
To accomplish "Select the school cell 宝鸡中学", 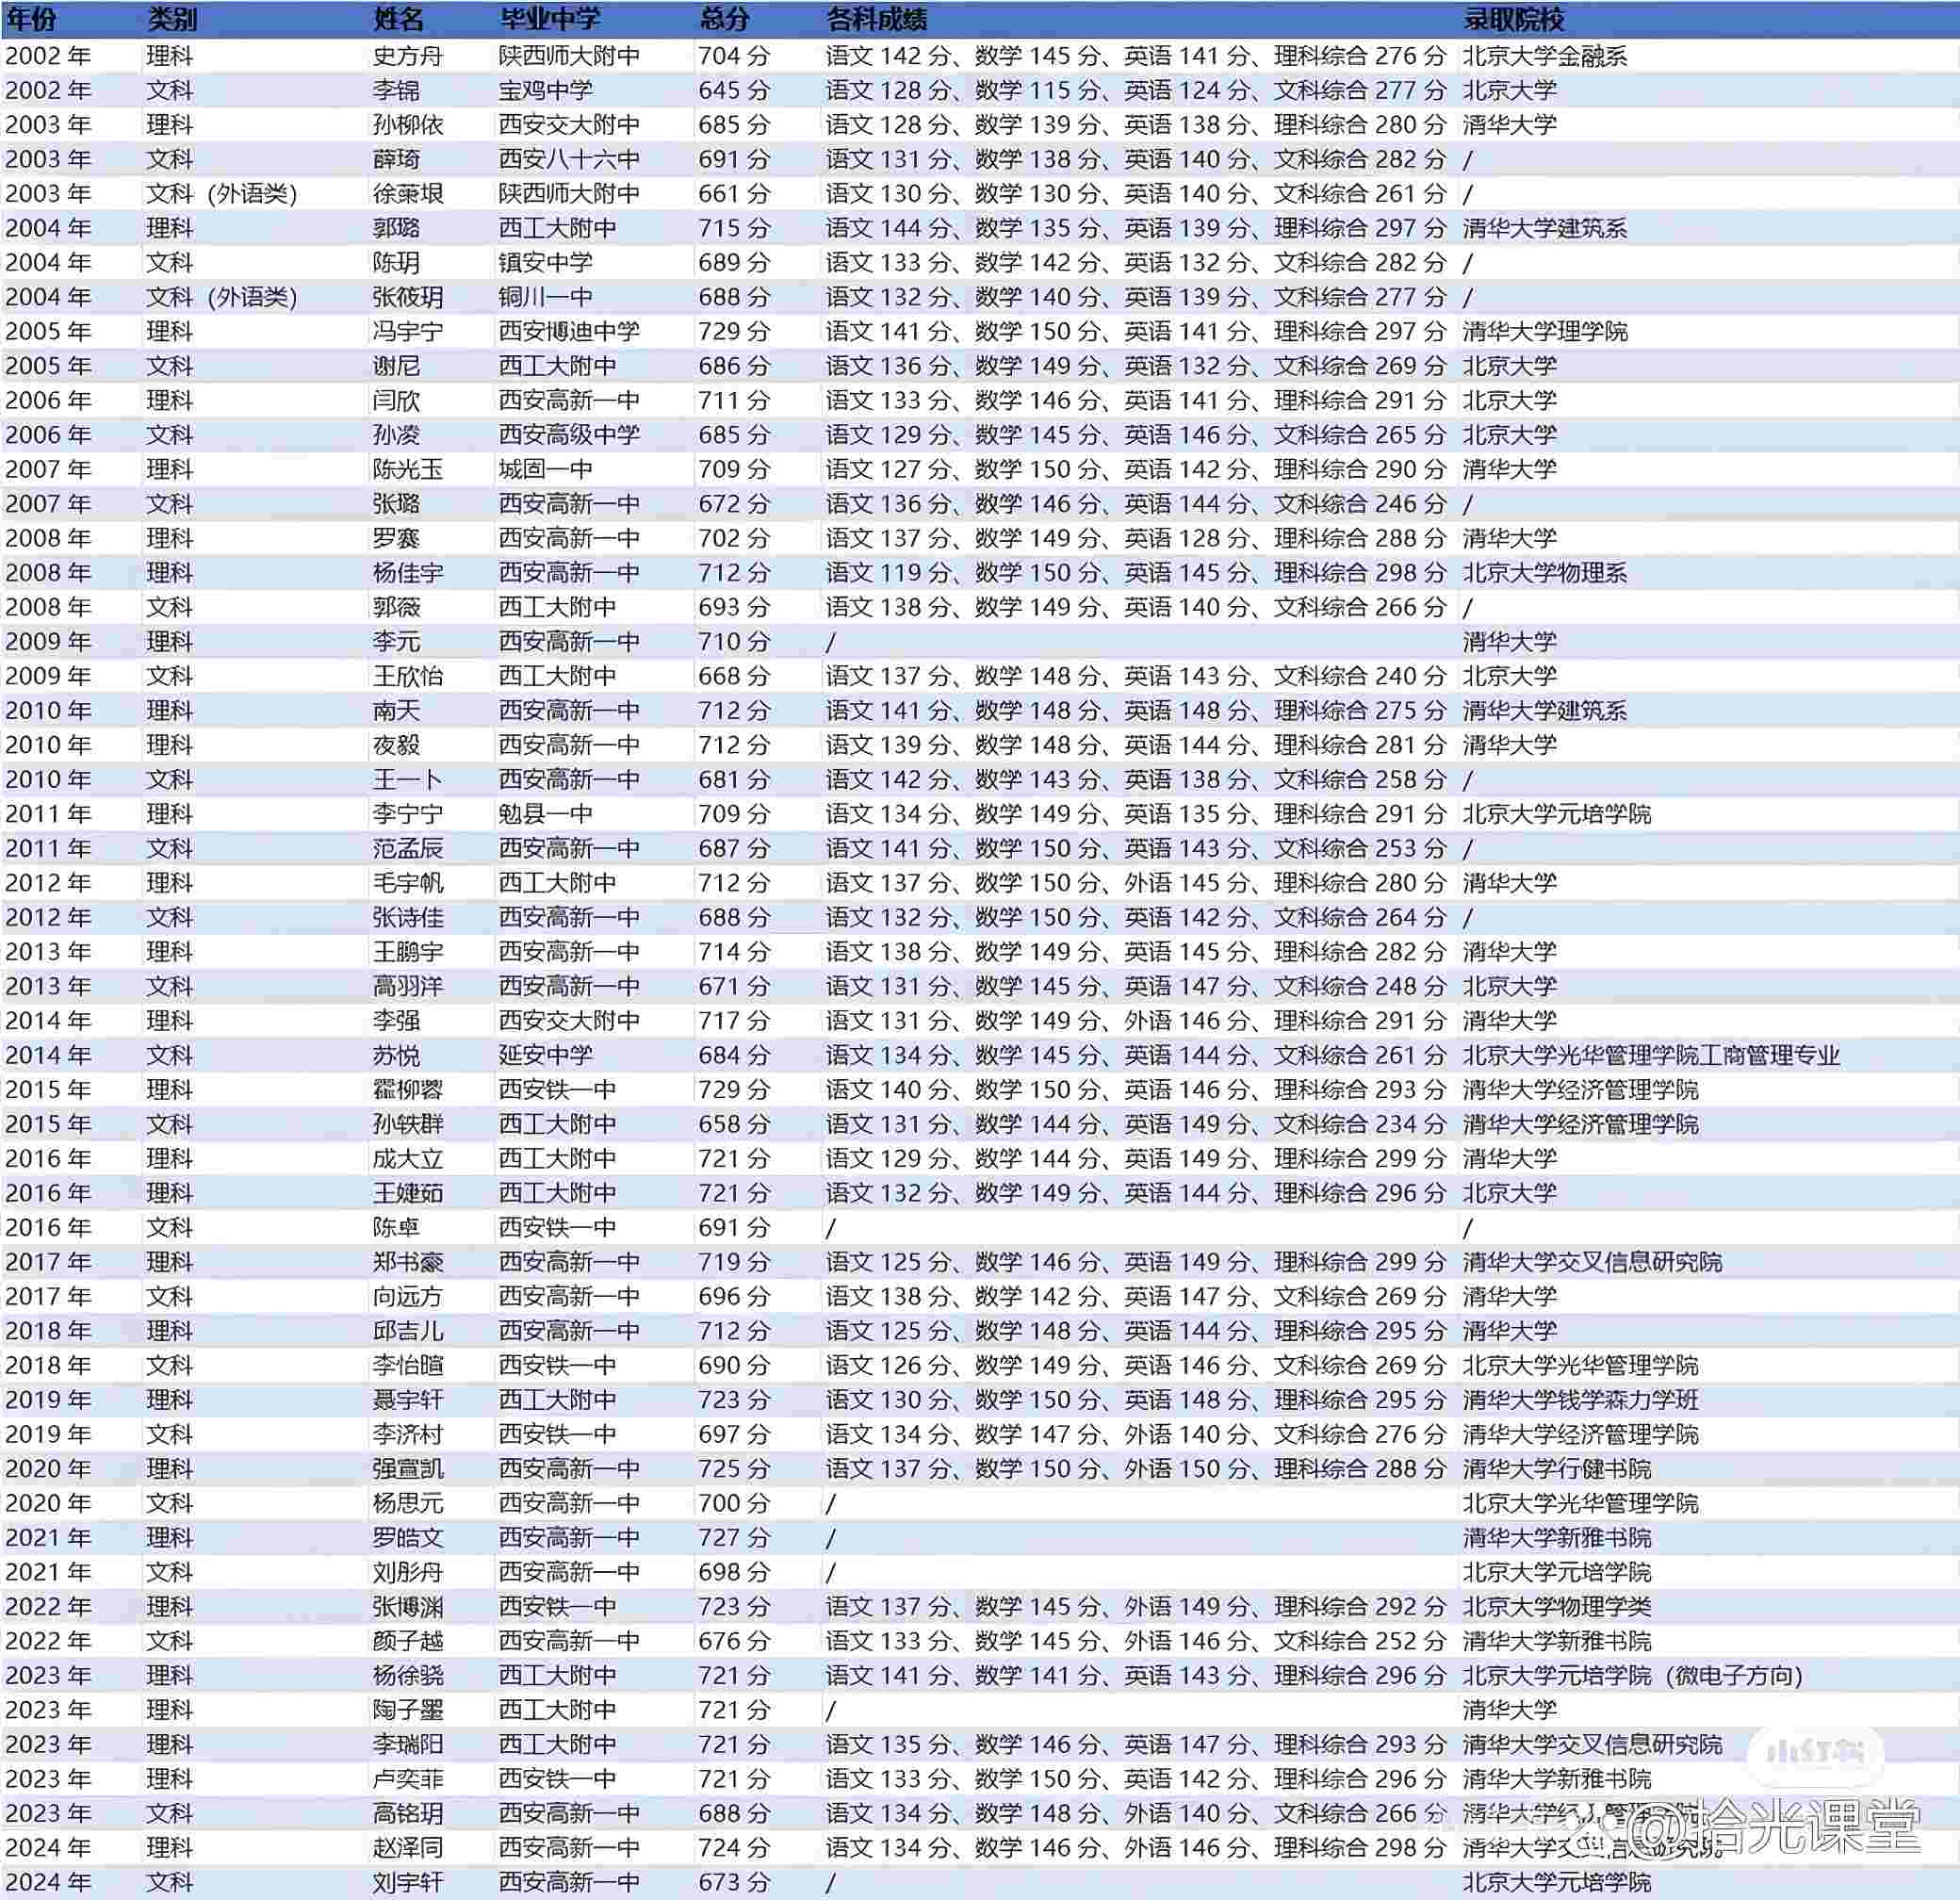I will point(546,90).
